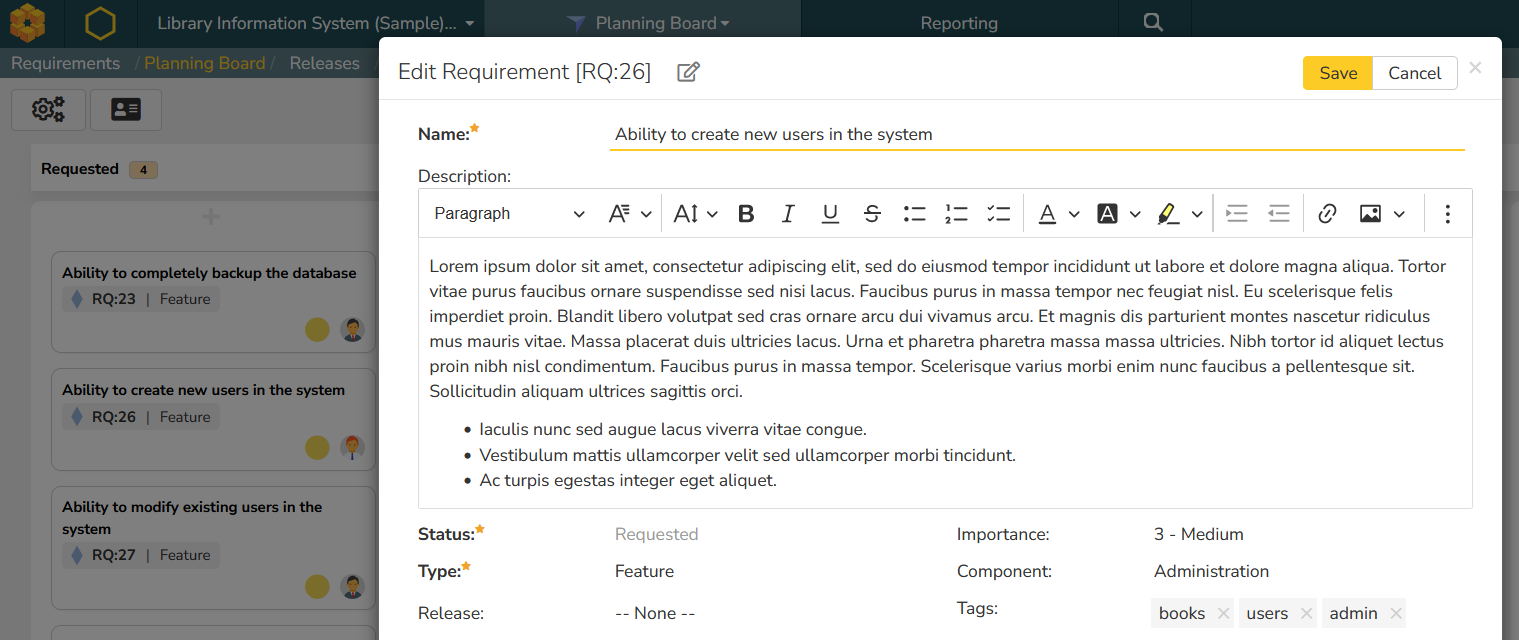Screen dimensions: 1519x640
Task: Insert a to-do checklist
Action: coord(998,214)
